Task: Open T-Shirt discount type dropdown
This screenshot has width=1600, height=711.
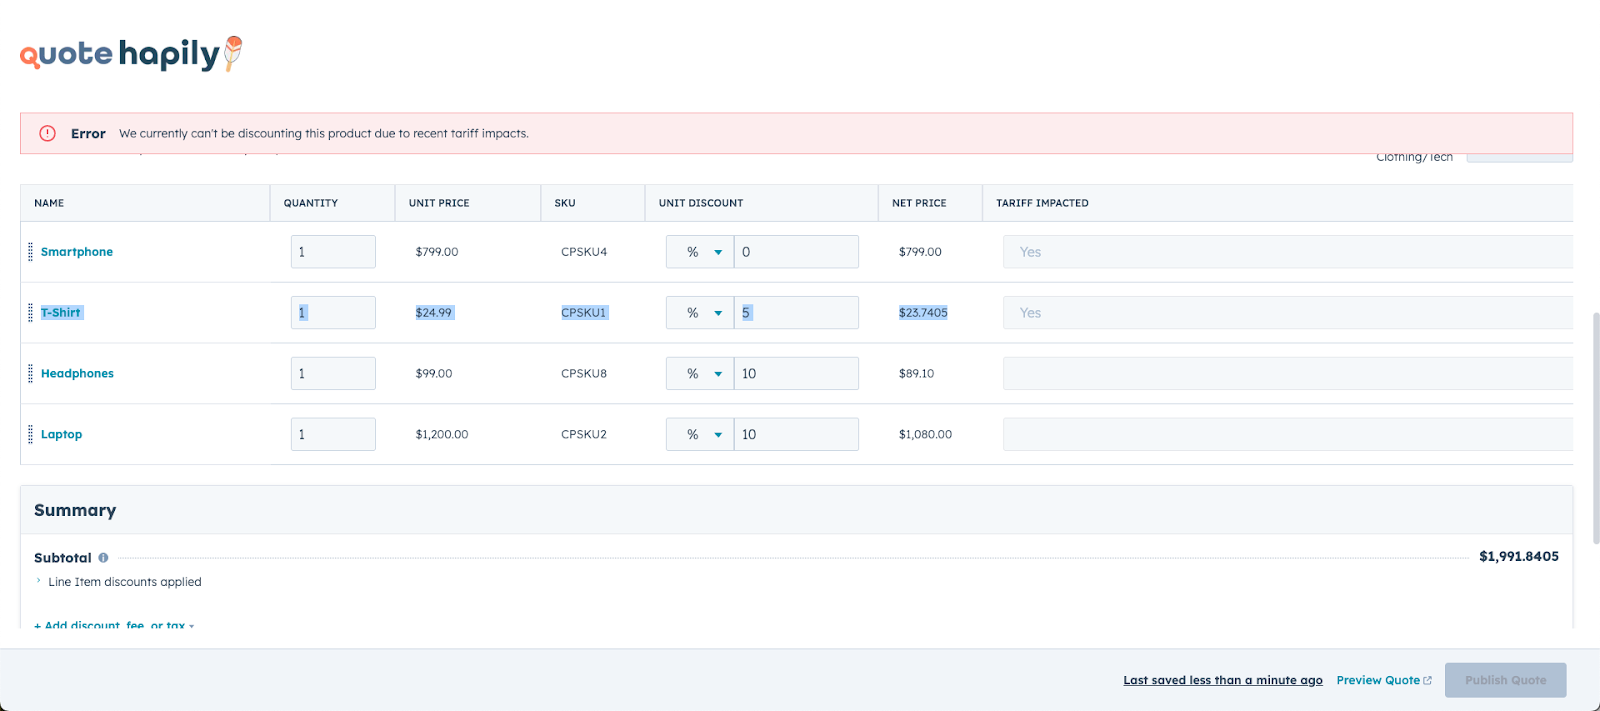Action: tap(700, 313)
